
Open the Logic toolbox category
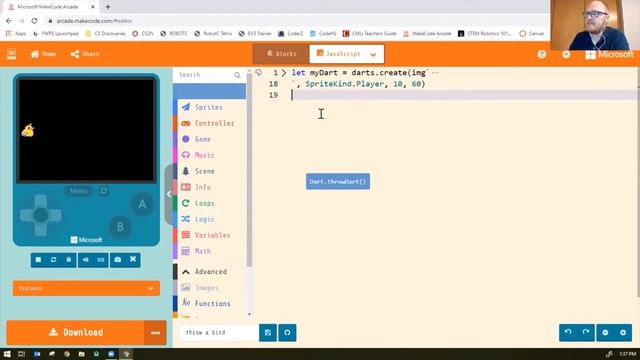point(209,219)
